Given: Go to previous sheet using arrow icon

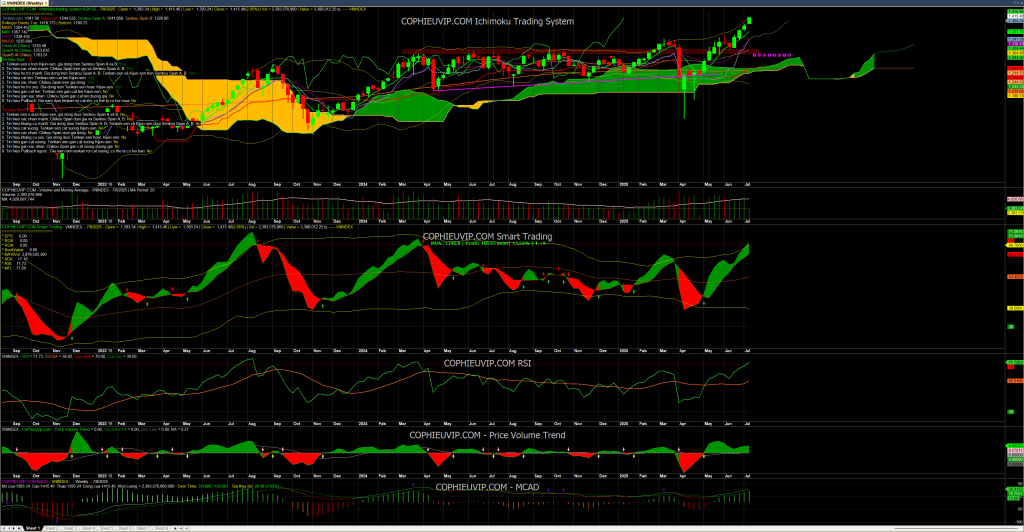Looking at the screenshot, I should 9,528.
